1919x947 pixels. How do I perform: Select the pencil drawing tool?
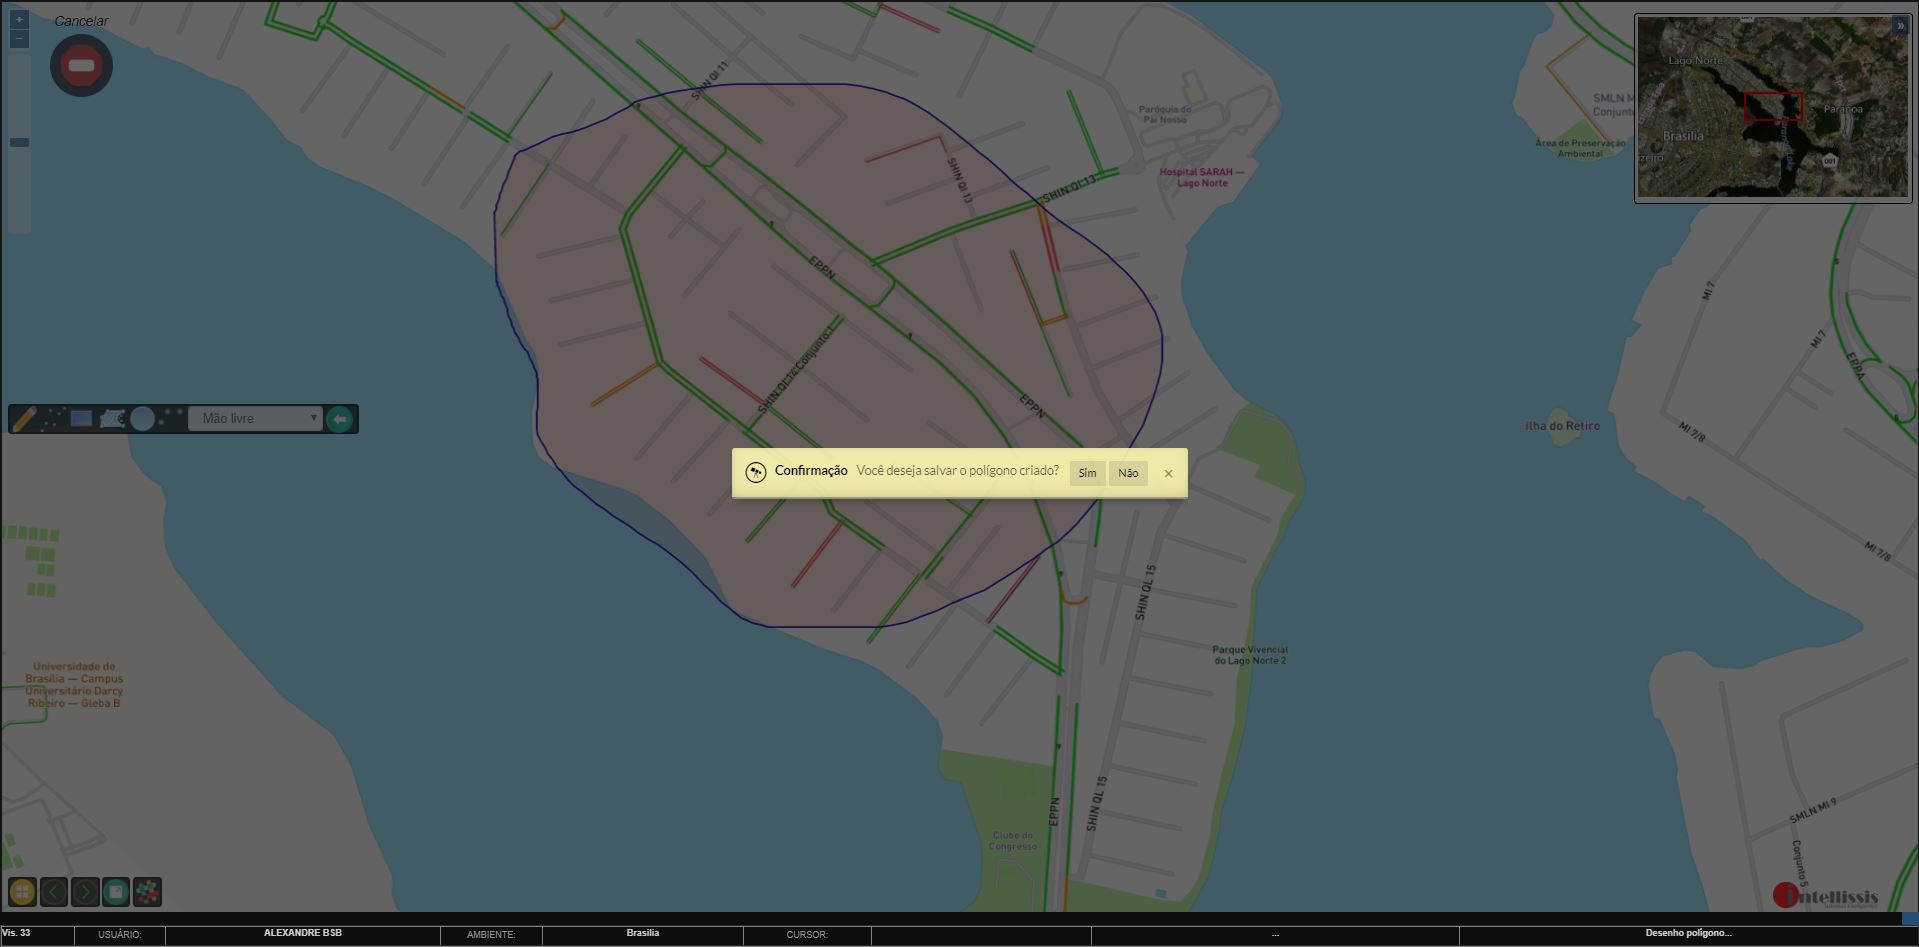coord(24,418)
